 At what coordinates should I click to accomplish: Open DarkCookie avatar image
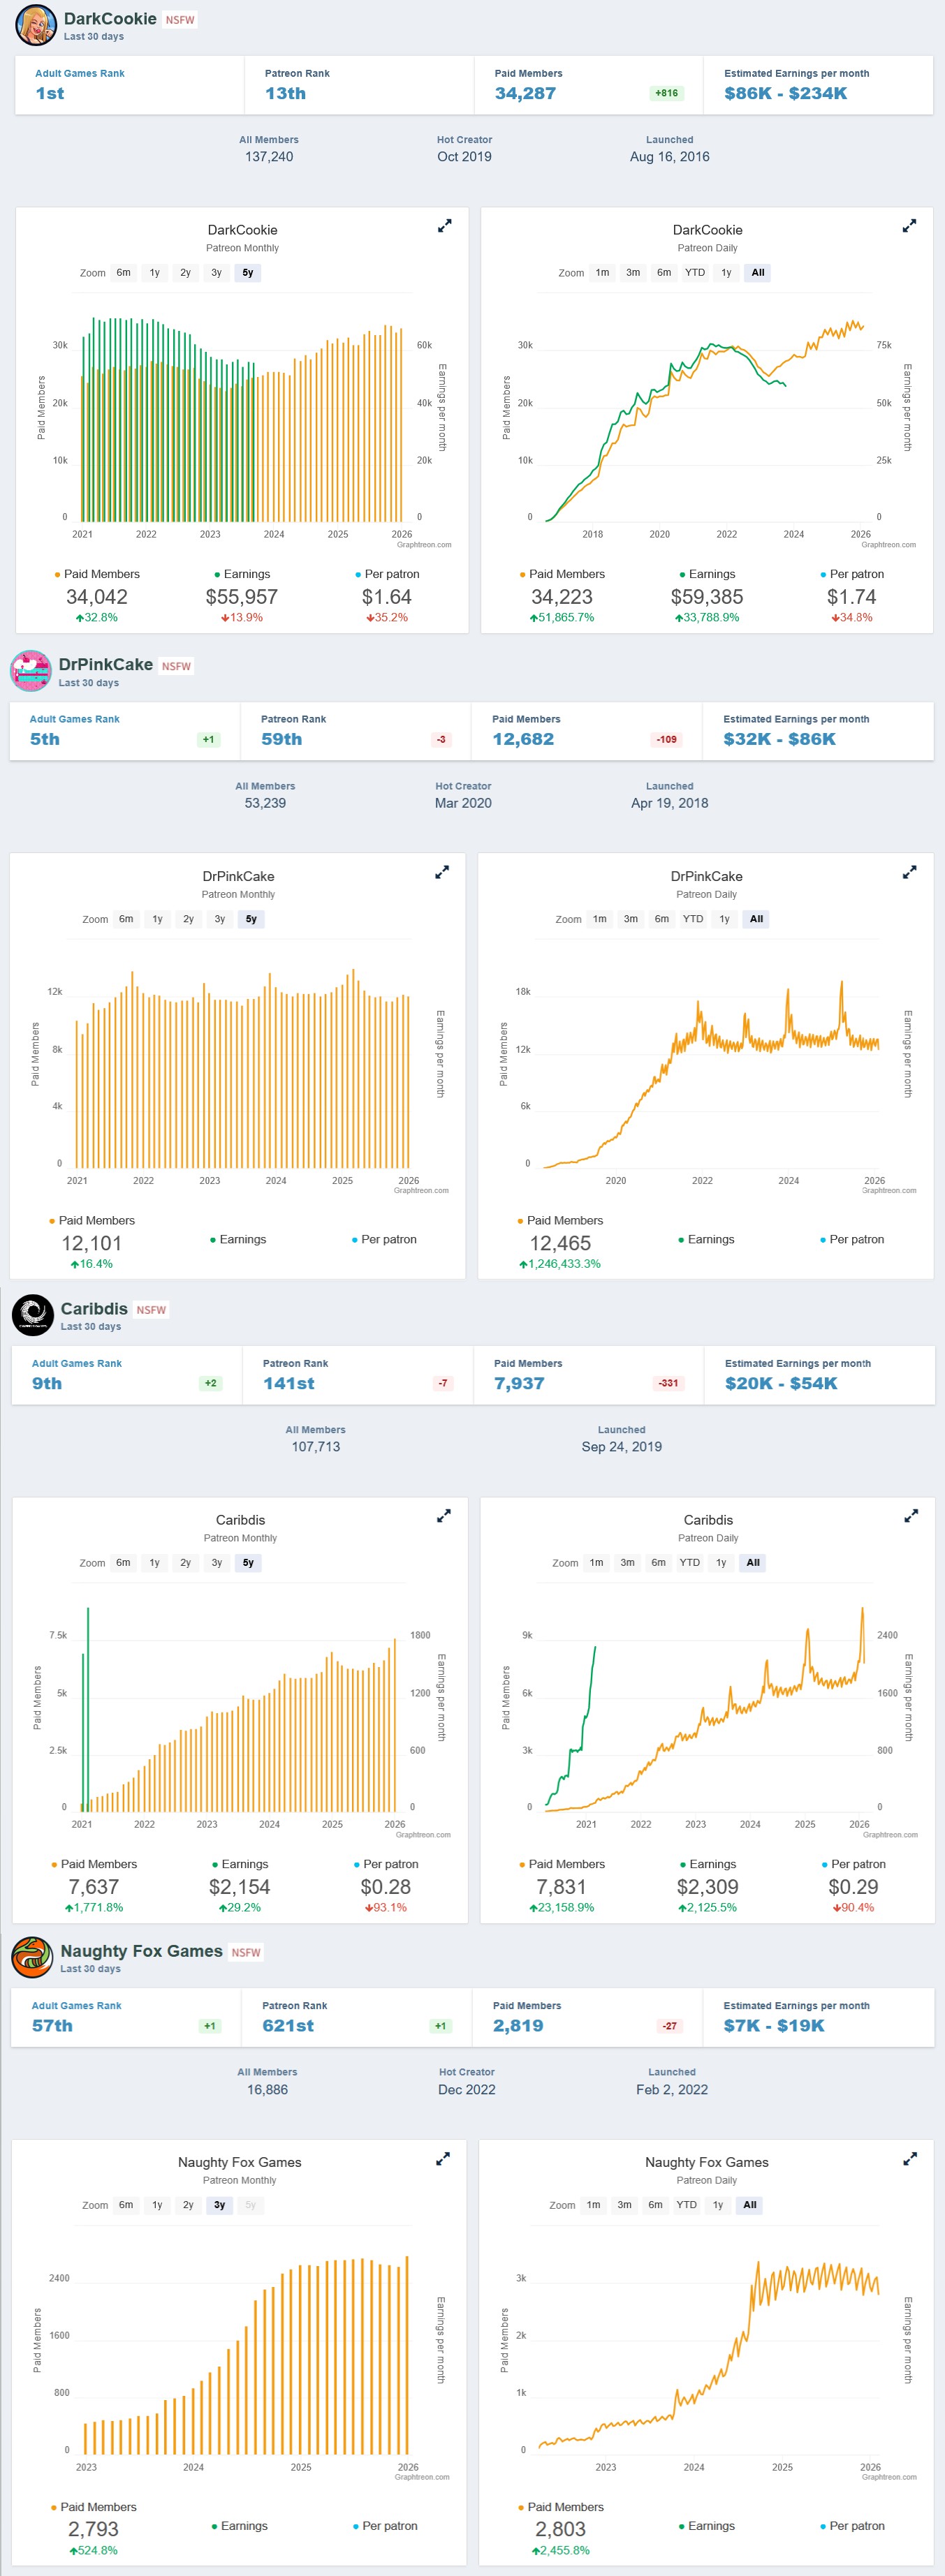pos(36,25)
